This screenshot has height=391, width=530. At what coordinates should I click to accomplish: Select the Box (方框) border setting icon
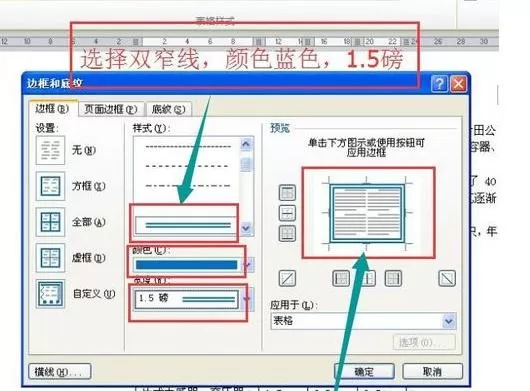click(x=50, y=186)
